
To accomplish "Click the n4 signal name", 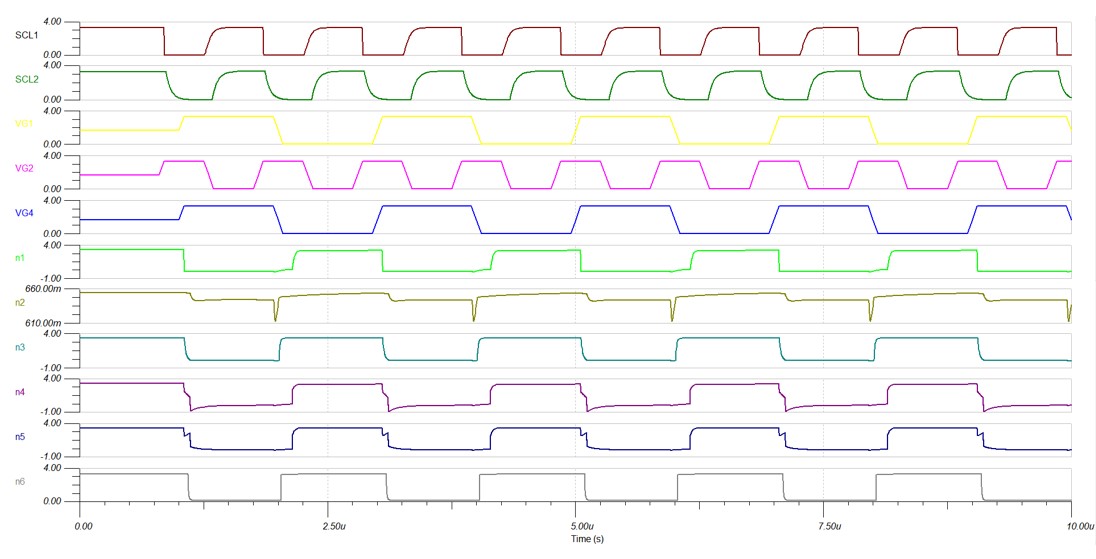I will (x=20, y=391).
